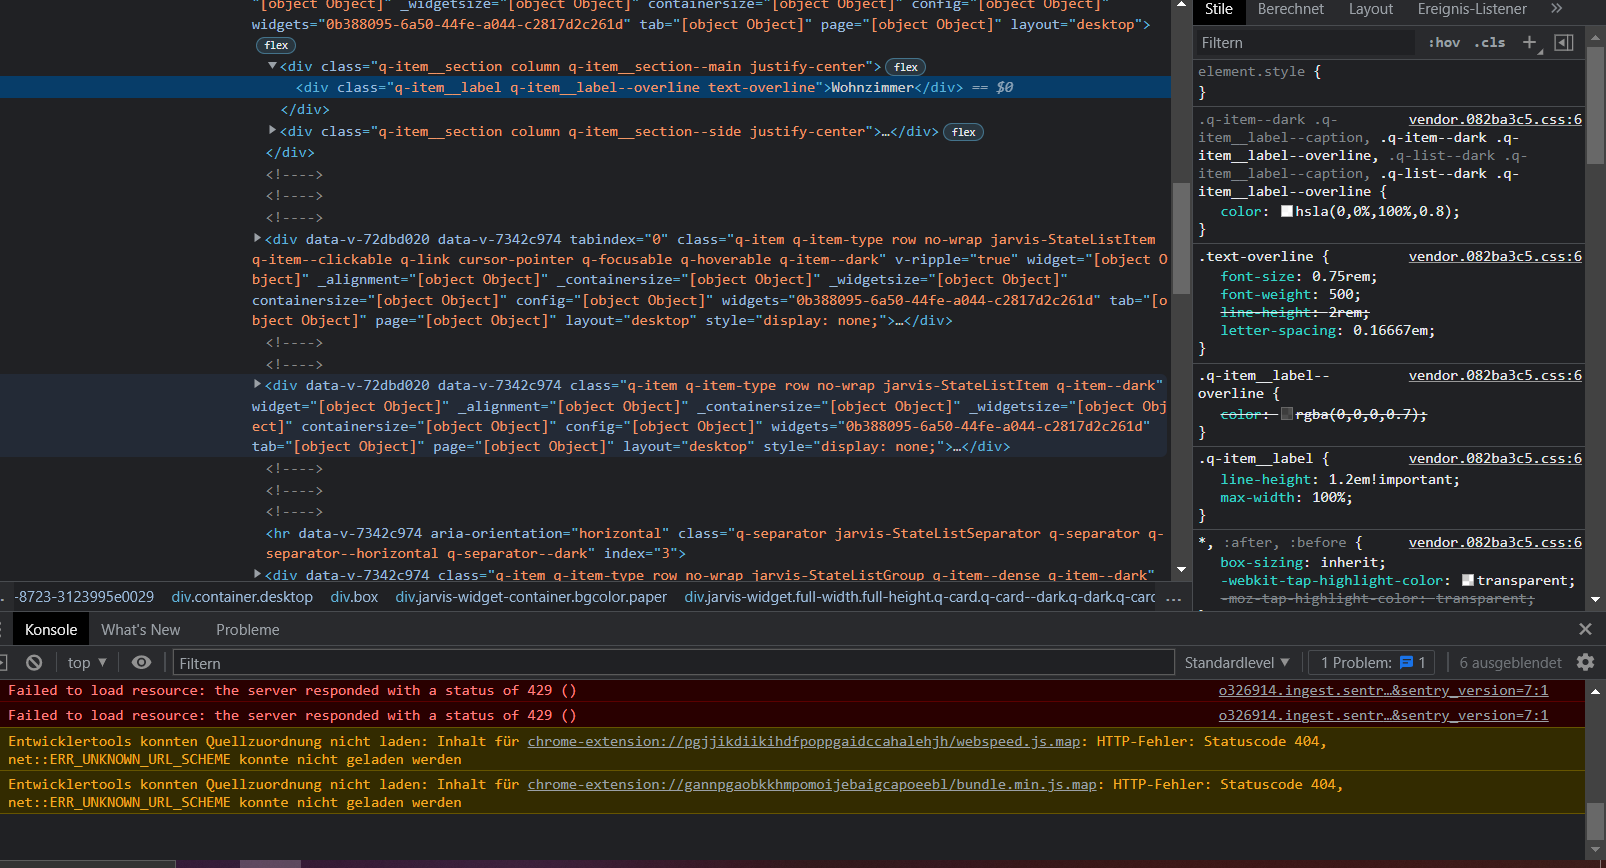Expand the q-item__section--side div node
The width and height of the screenshot is (1606, 868).
tap(272, 130)
